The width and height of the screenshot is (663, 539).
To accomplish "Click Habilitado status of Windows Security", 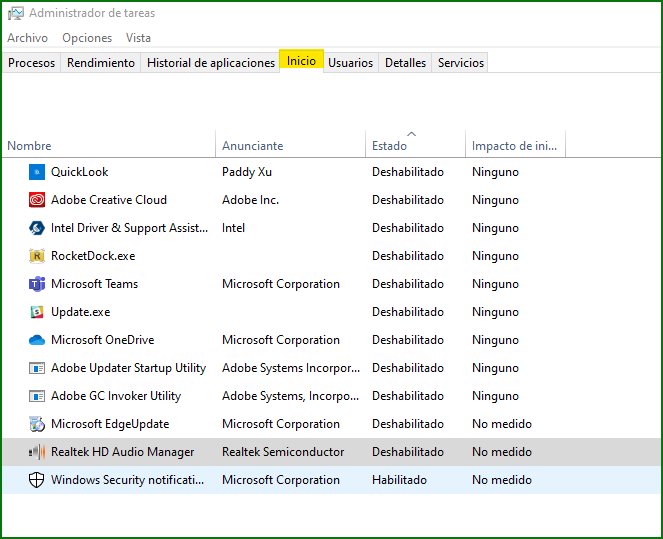I will tap(399, 480).
